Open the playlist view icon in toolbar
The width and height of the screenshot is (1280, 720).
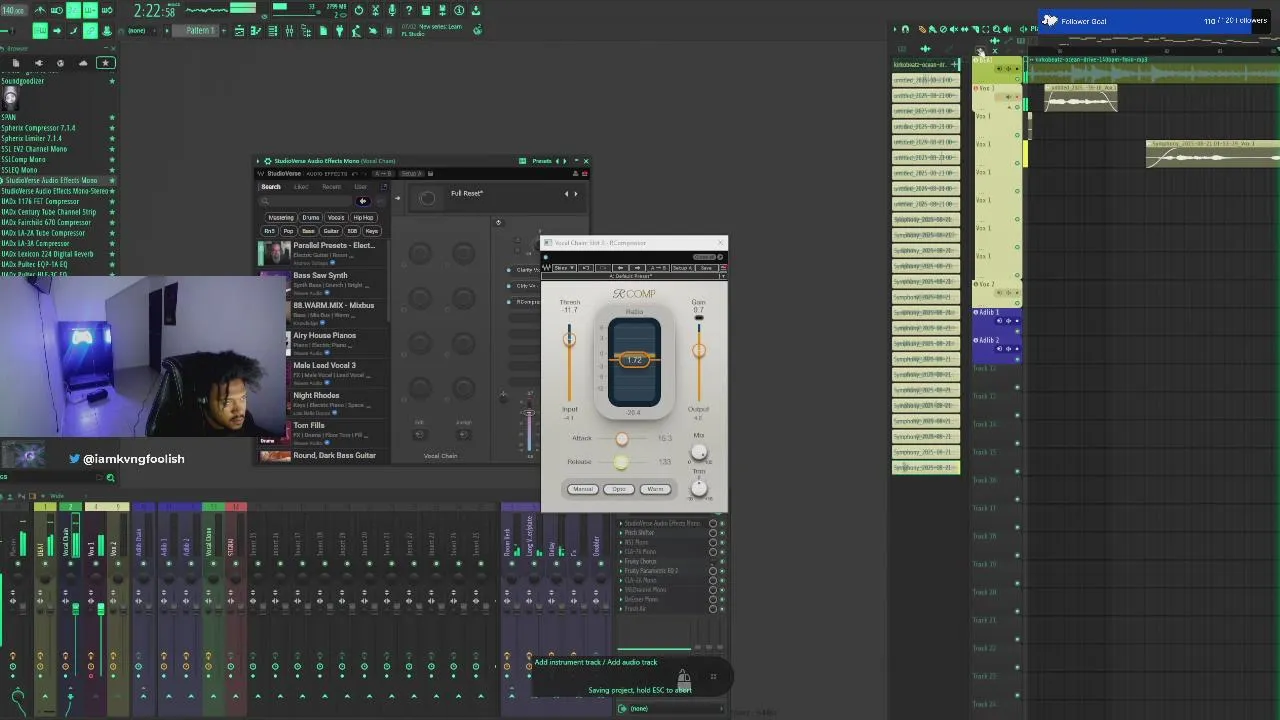[239, 31]
